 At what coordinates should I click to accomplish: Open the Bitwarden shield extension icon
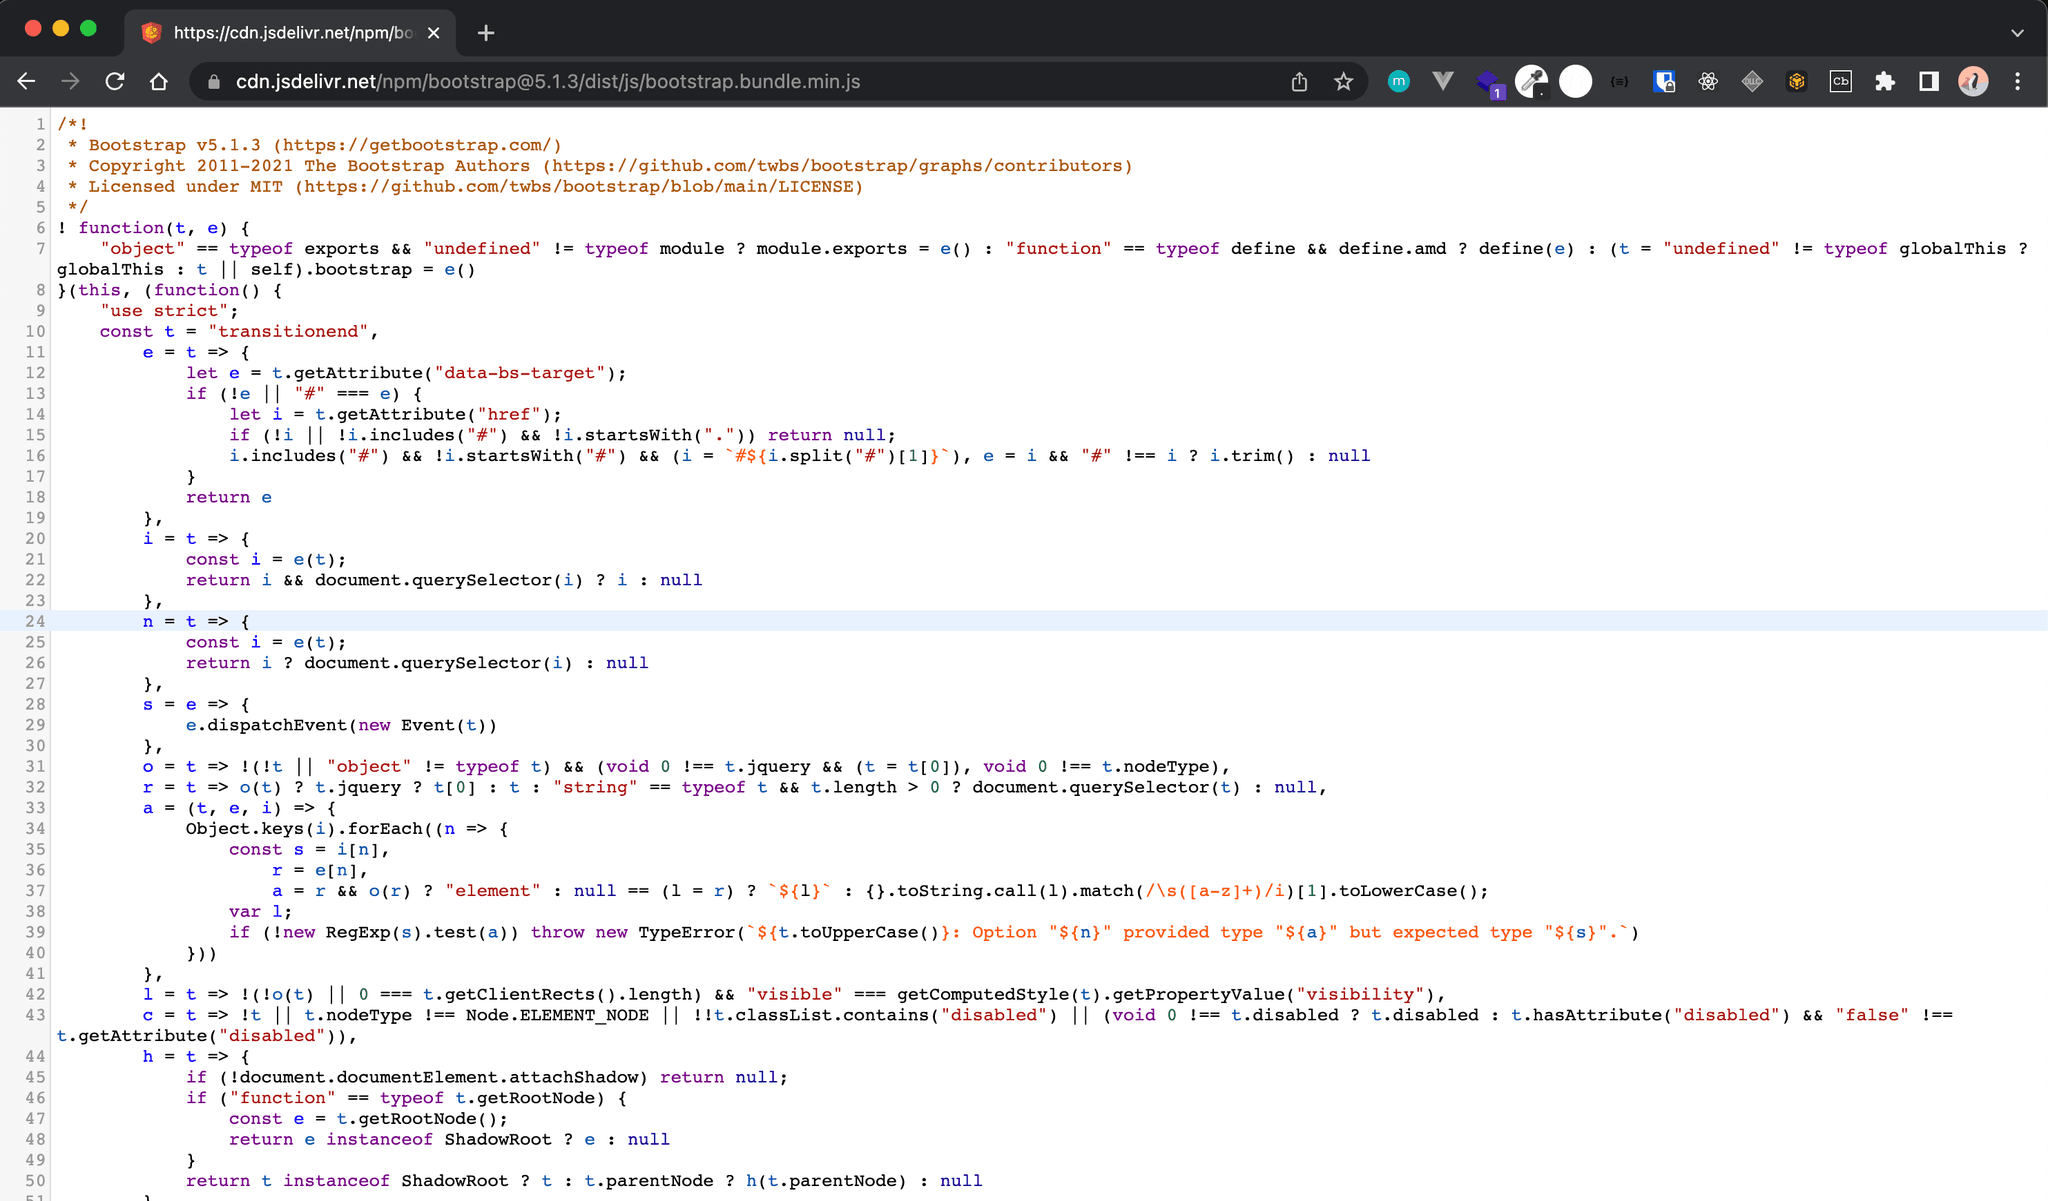(x=1664, y=82)
